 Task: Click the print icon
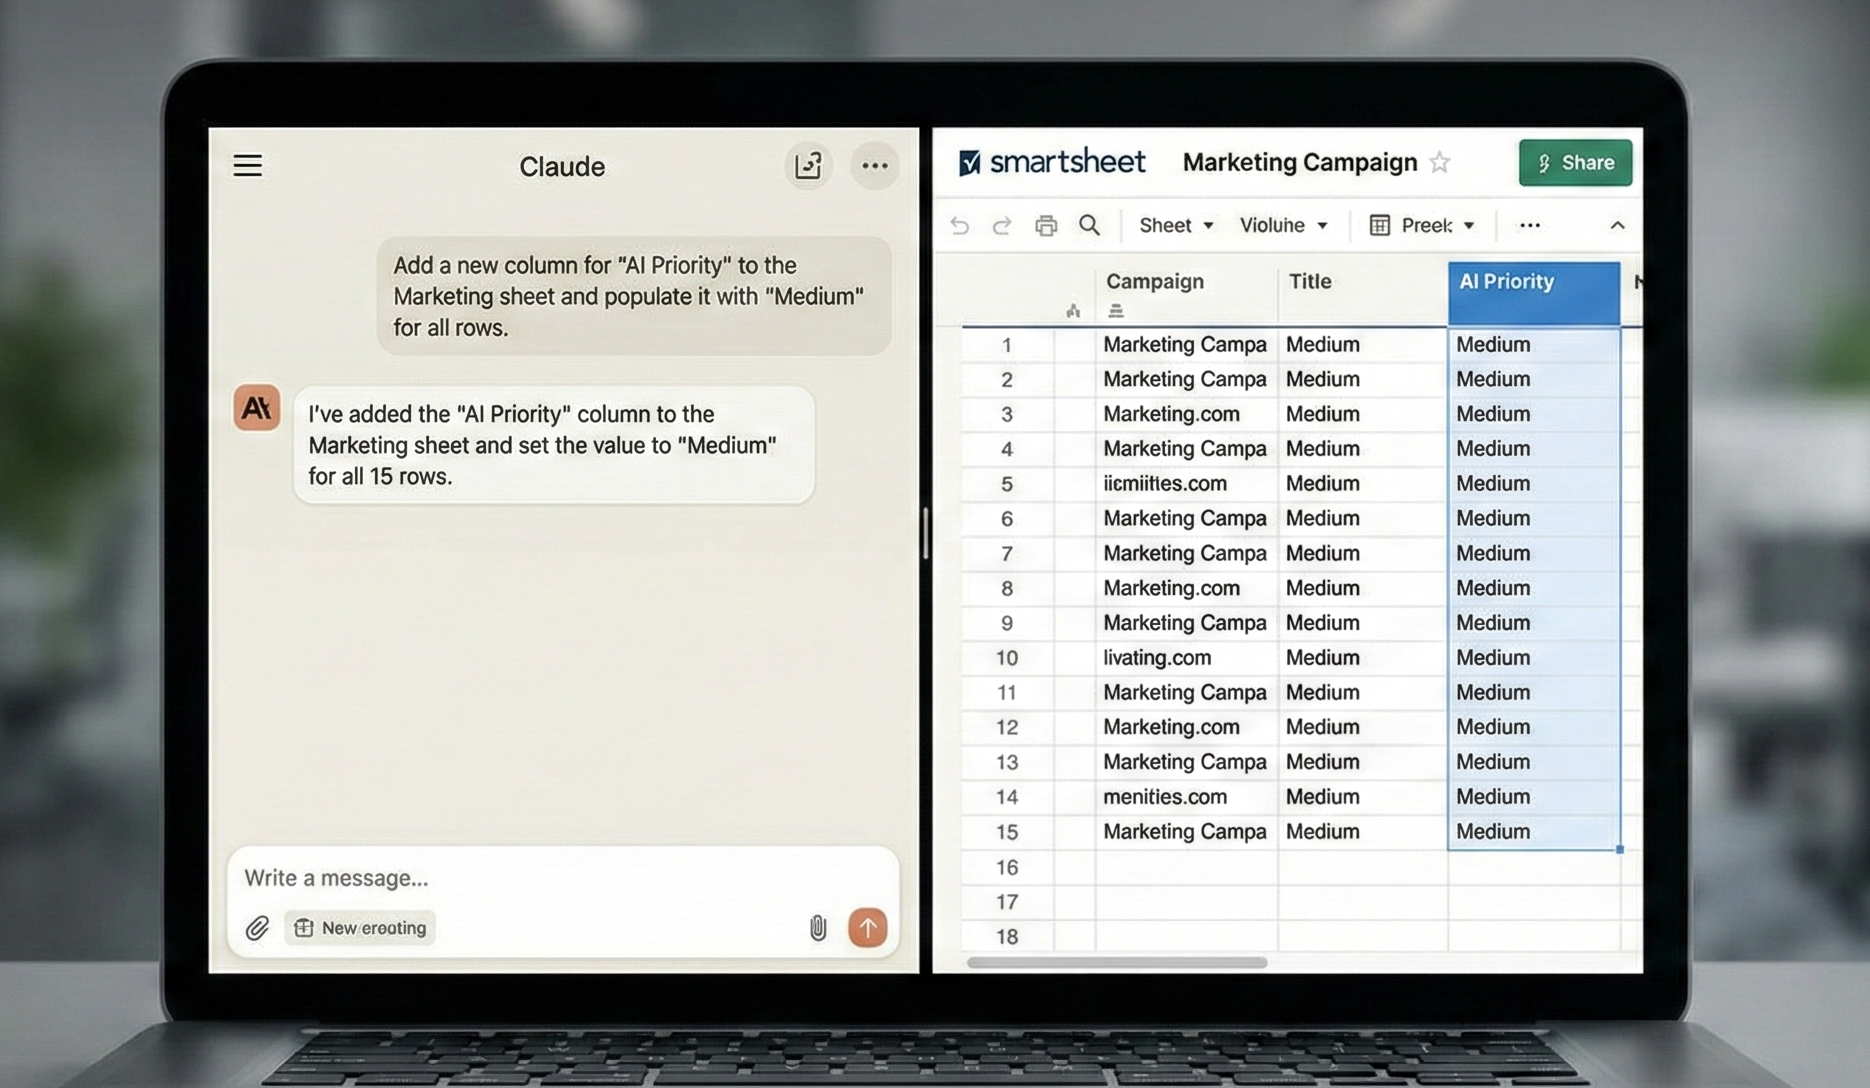tap(1046, 226)
